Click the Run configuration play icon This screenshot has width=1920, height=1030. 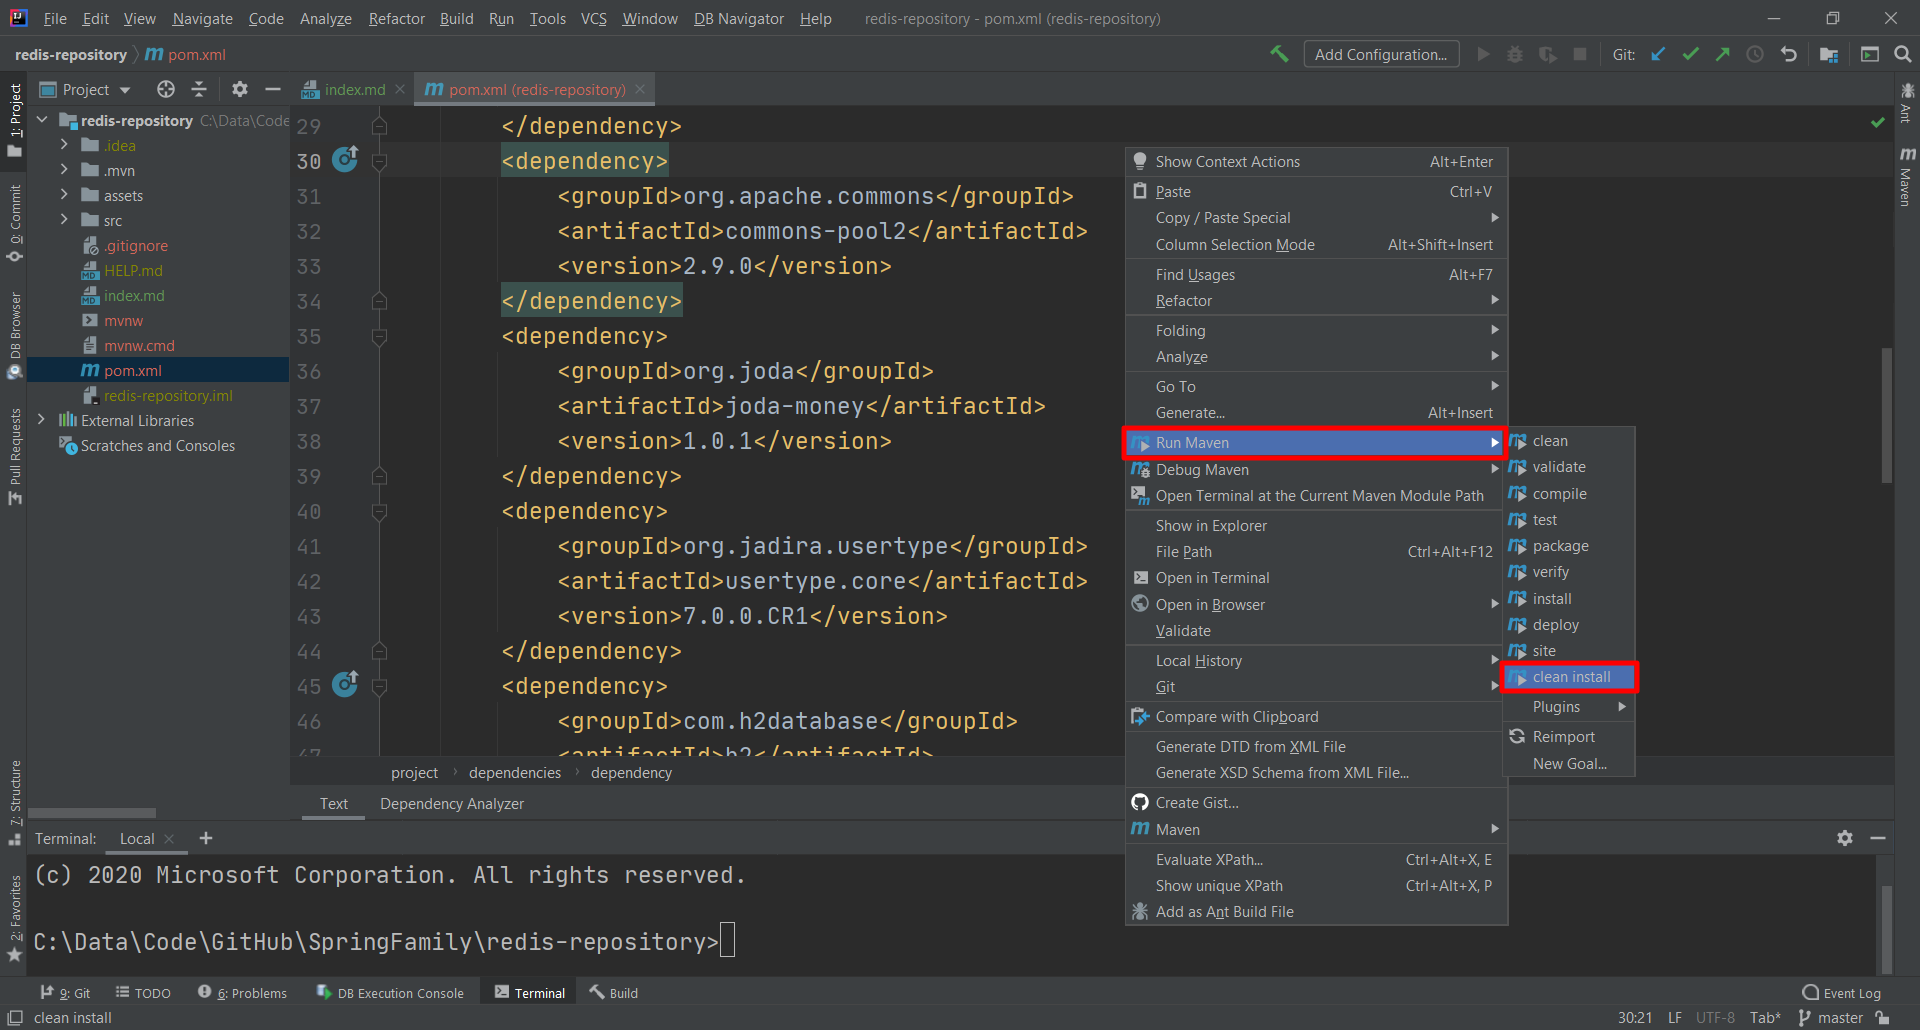pyautogui.click(x=1483, y=54)
